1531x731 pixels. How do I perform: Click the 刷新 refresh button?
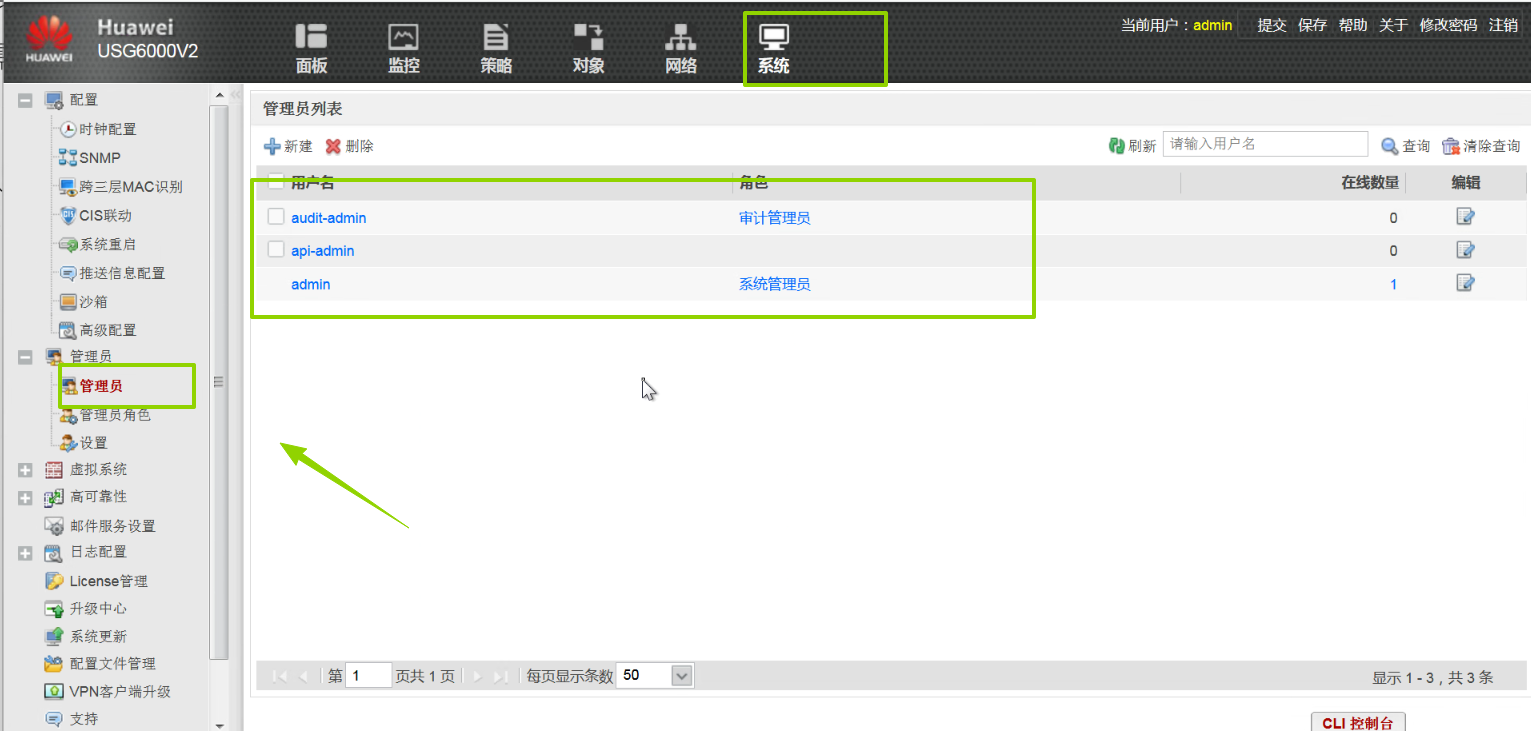[1132, 146]
